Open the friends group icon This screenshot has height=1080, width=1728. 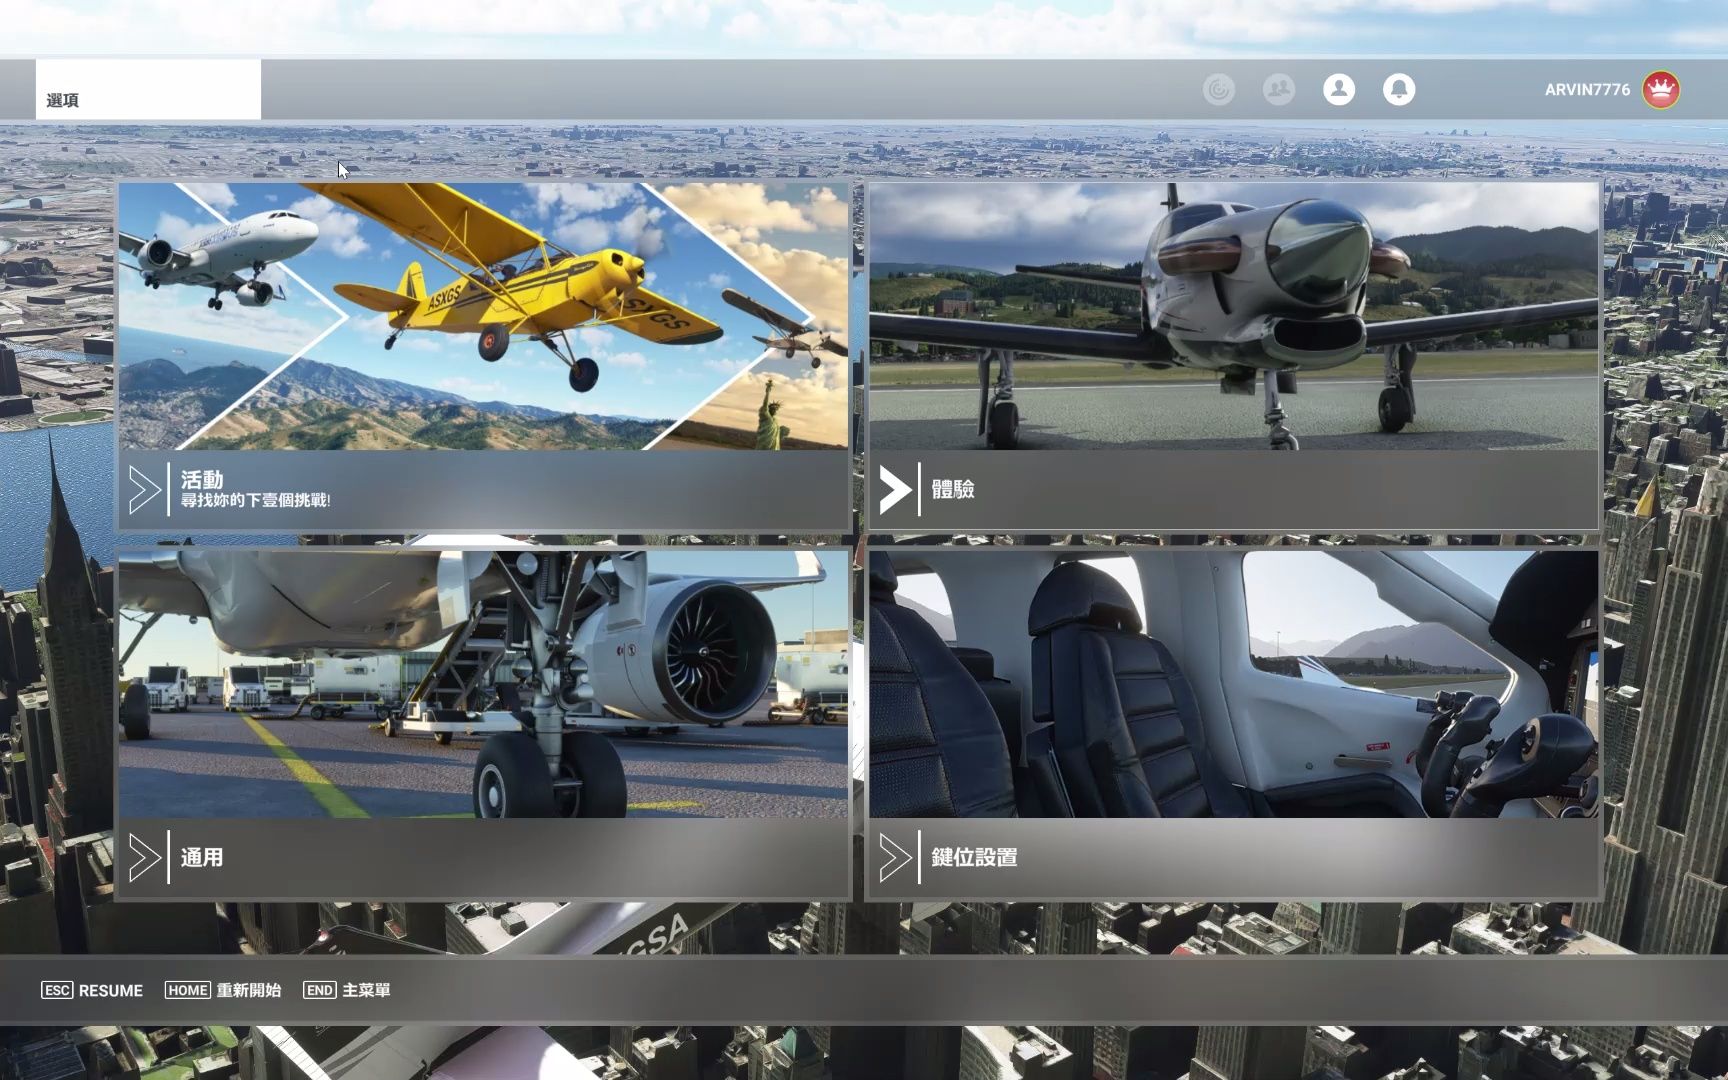click(1278, 90)
